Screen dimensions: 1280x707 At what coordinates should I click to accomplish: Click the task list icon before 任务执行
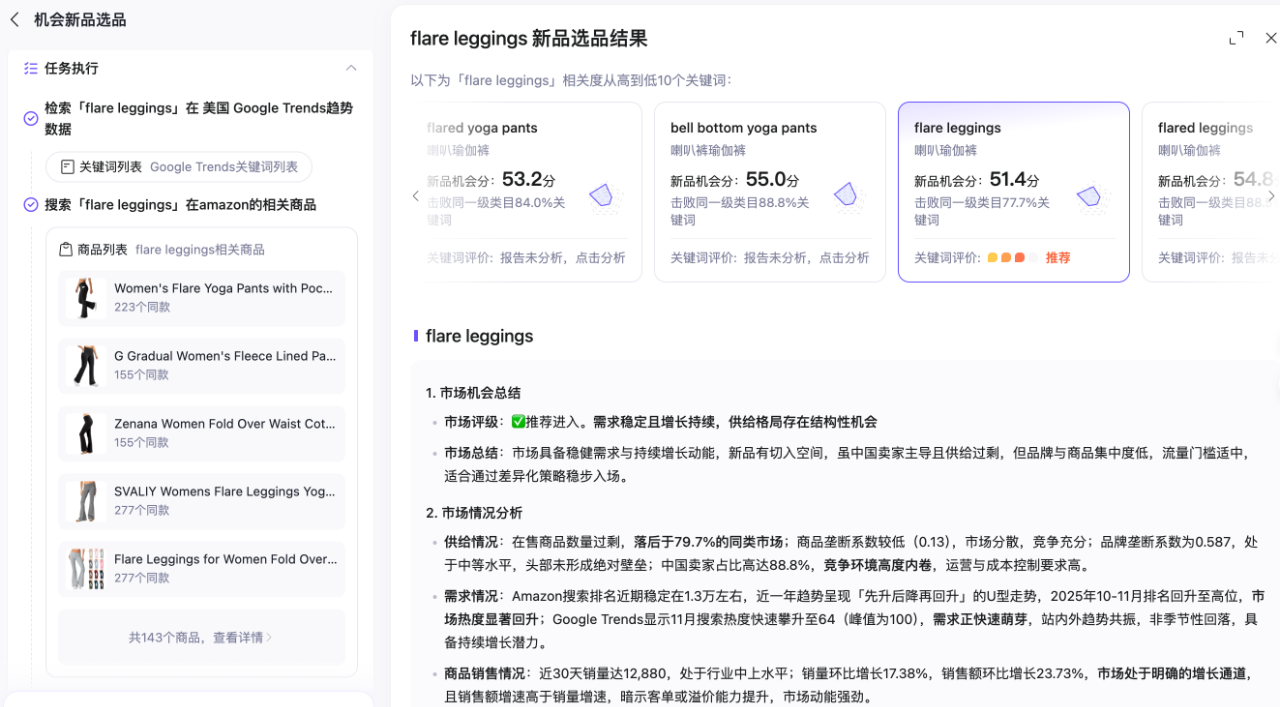pyautogui.click(x=32, y=68)
